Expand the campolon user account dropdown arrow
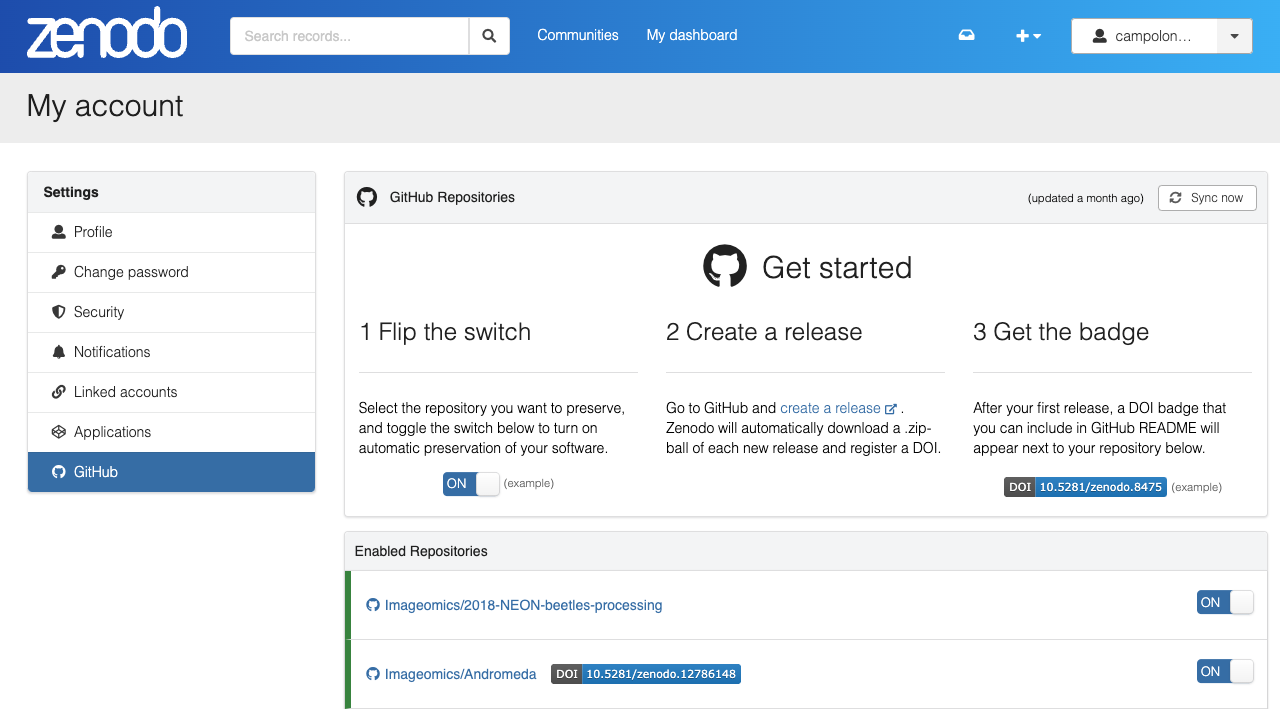 click(1235, 36)
